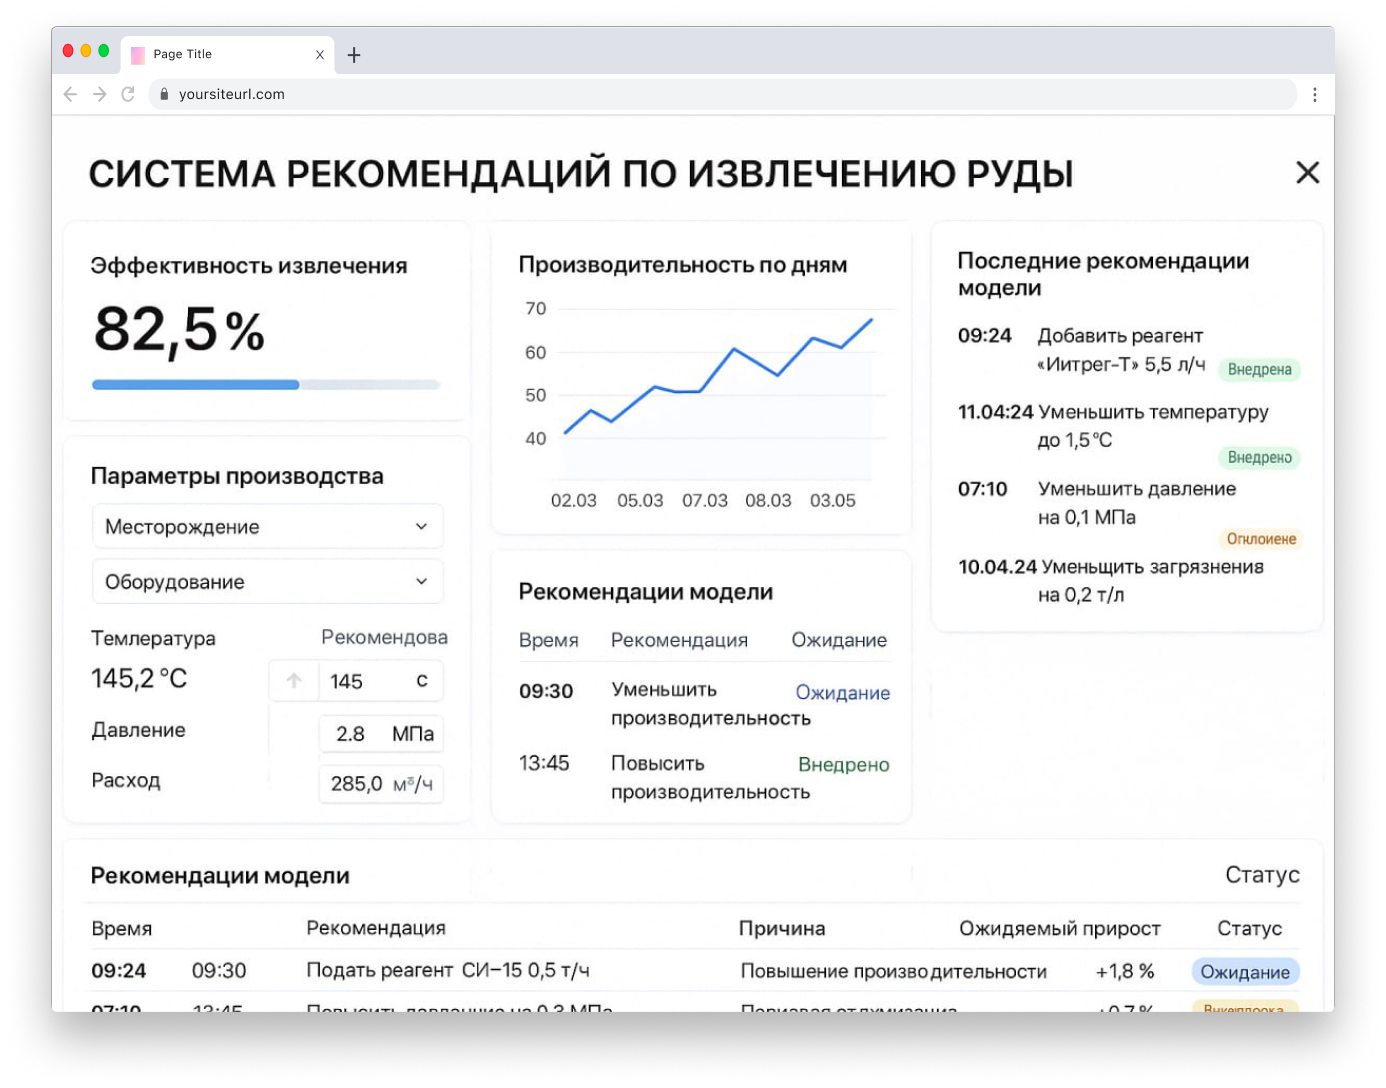Click the pressure field 2.8 МПа
Viewport: 1386px width, 1088px height.
381,734
